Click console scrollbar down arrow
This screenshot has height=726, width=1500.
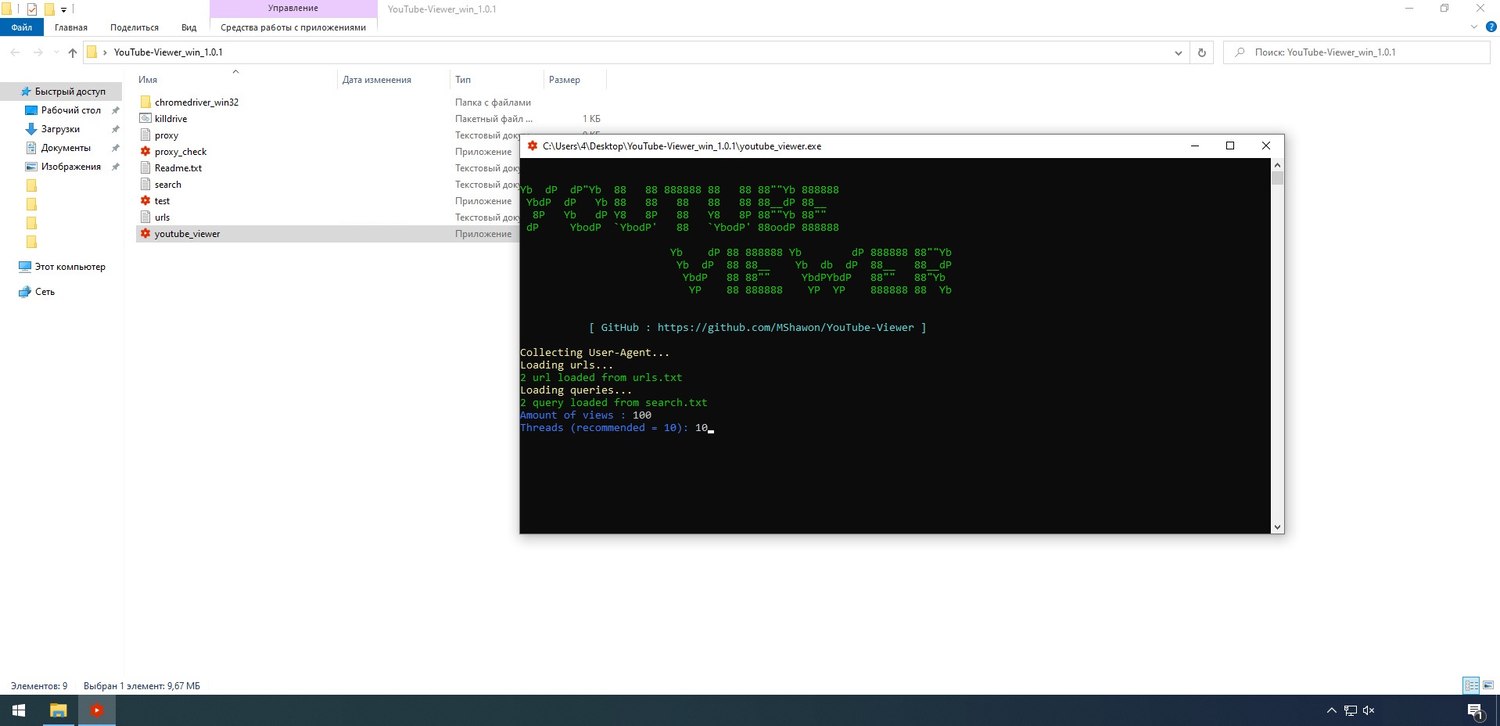(1277, 527)
